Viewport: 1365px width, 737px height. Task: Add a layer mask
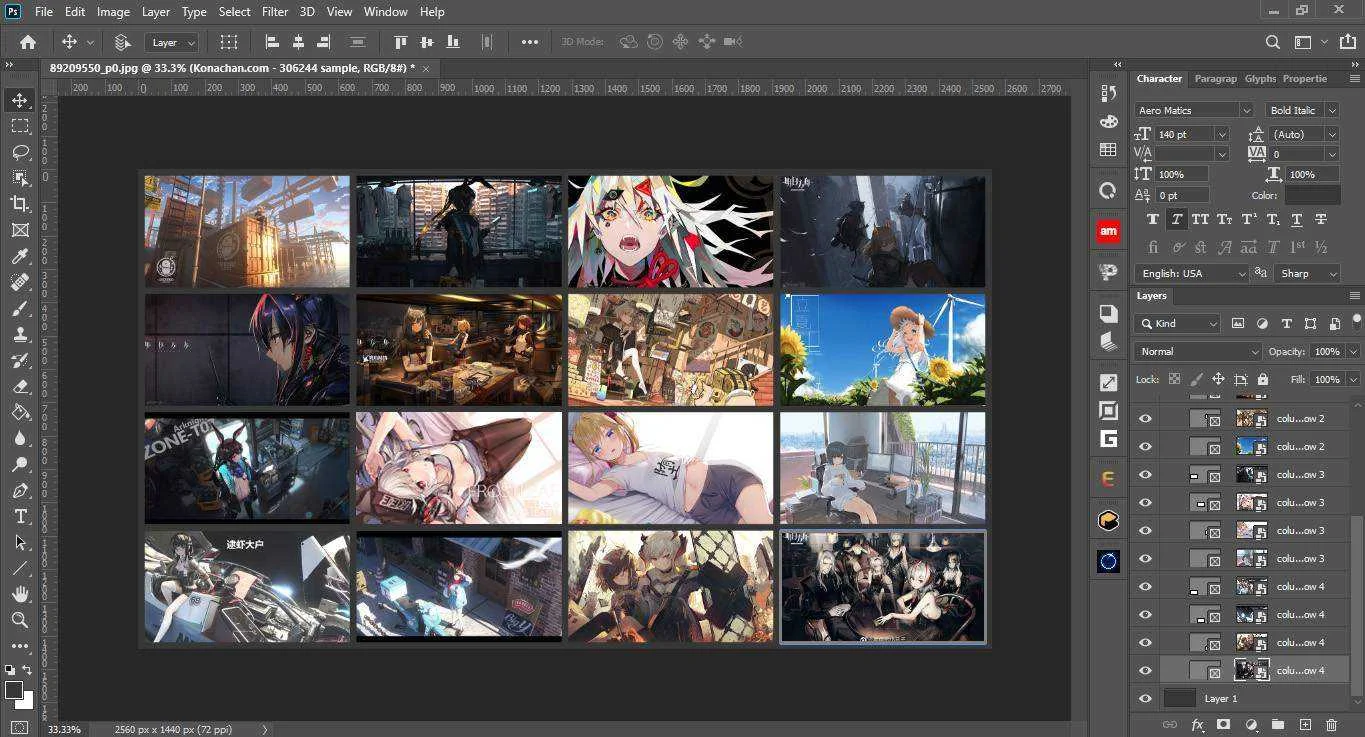pos(1224,725)
